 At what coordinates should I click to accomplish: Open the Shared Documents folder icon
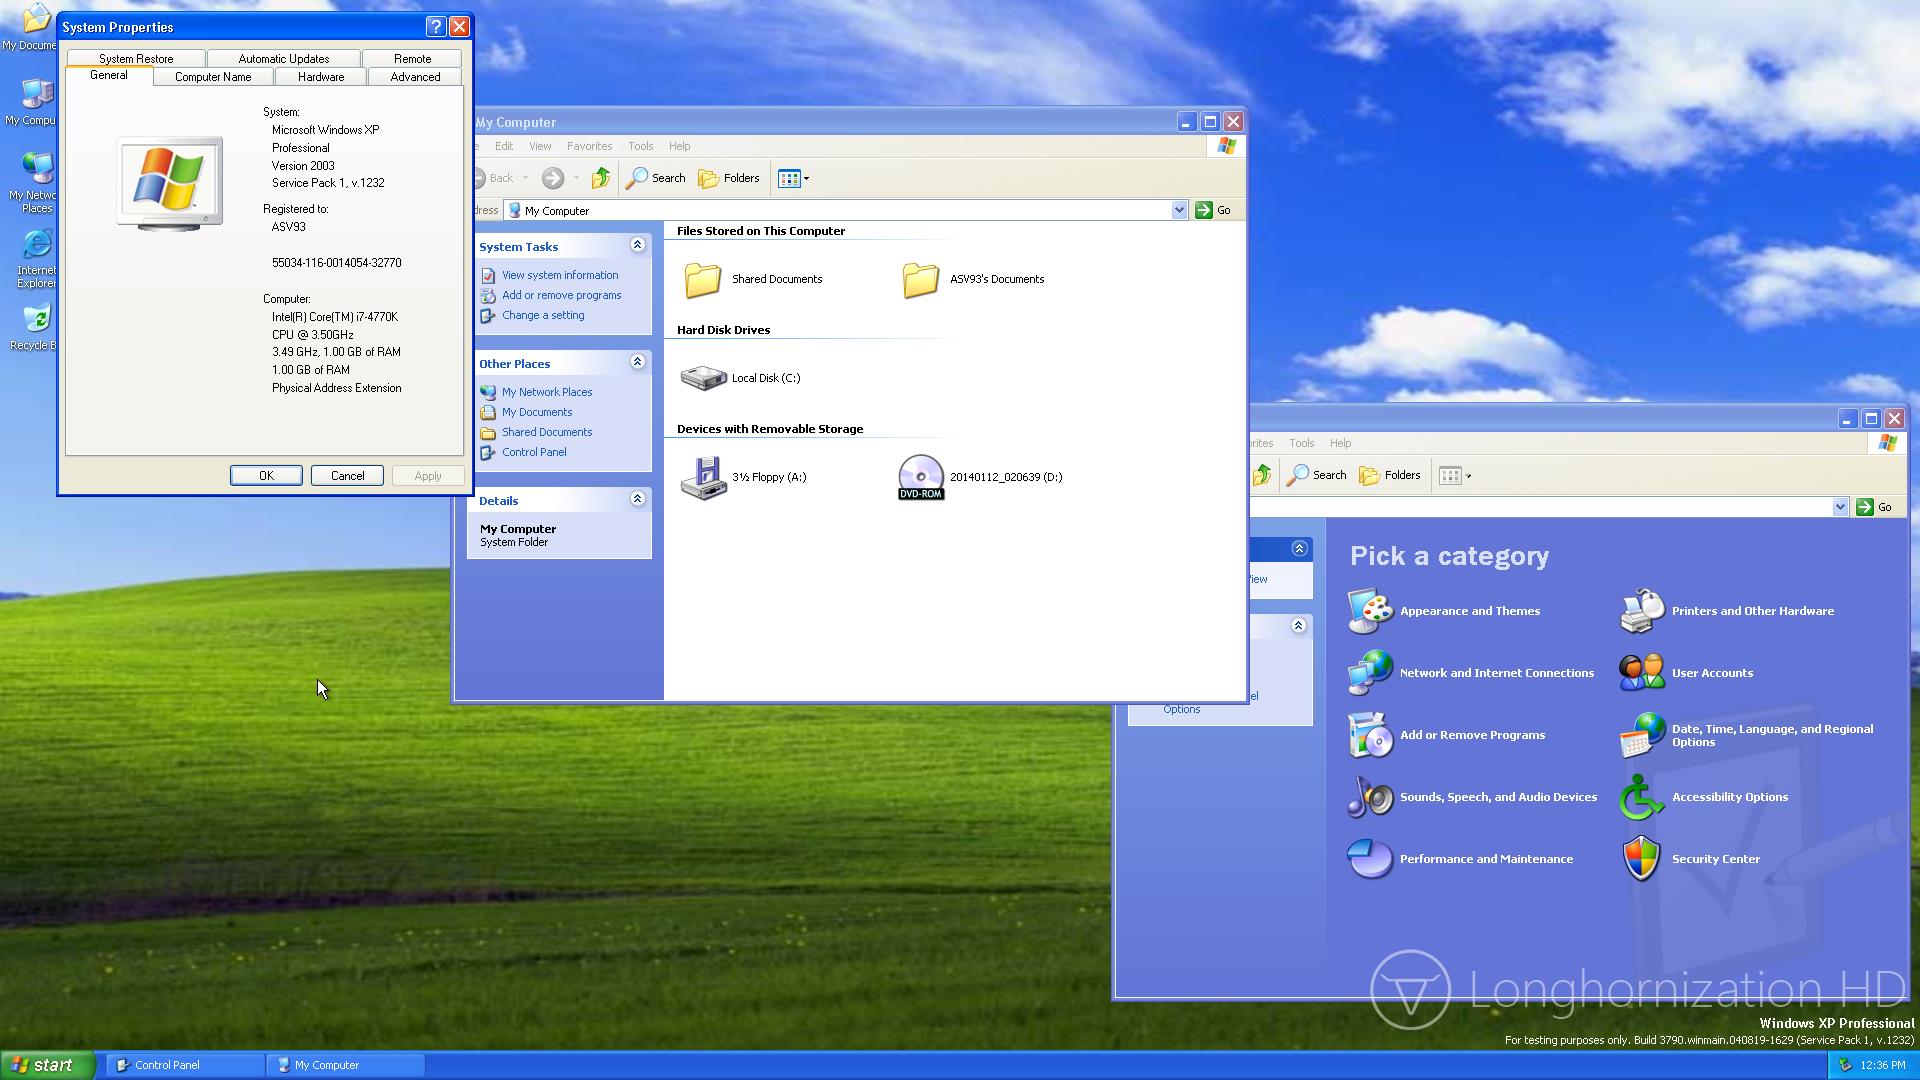[x=702, y=279]
